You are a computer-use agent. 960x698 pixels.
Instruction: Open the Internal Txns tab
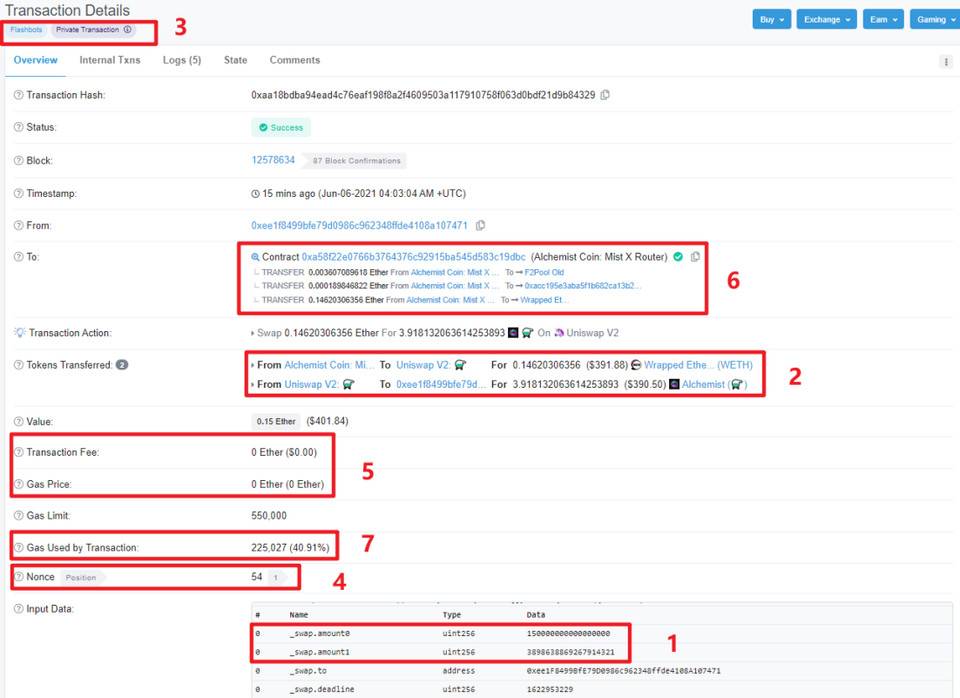coord(110,60)
